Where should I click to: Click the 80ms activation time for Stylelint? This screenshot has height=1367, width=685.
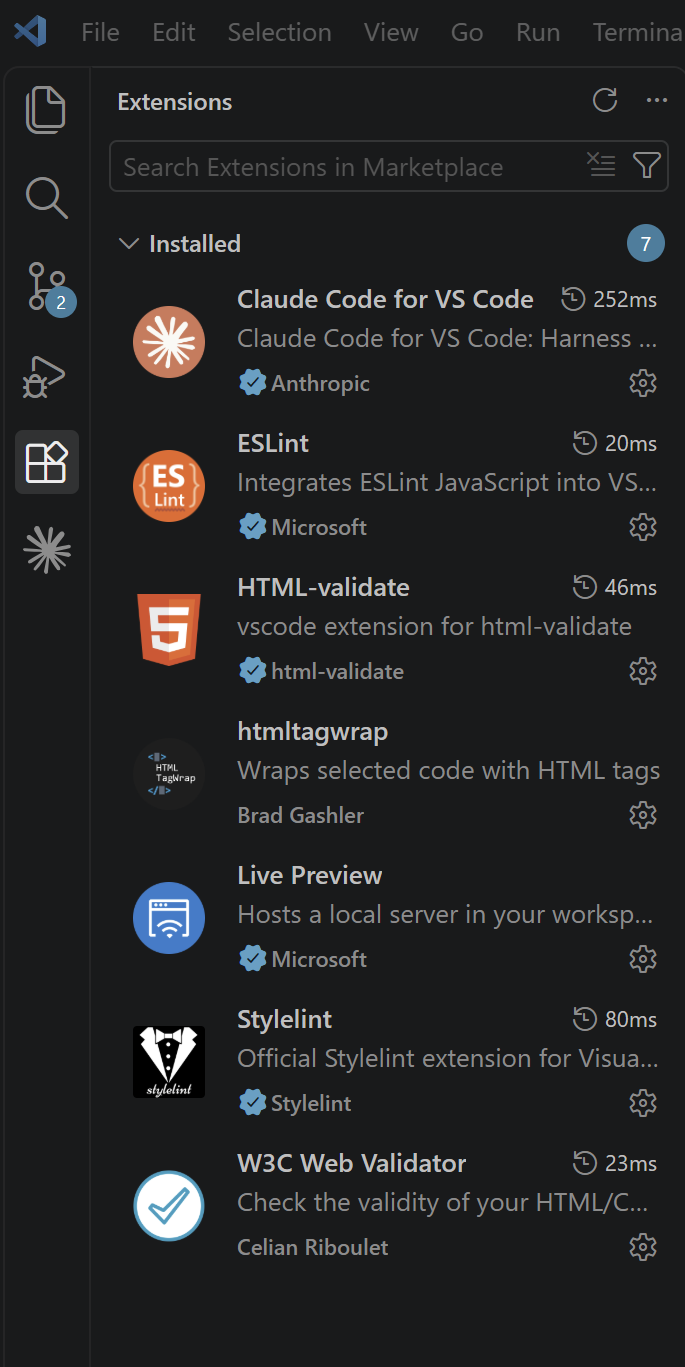pos(614,1019)
